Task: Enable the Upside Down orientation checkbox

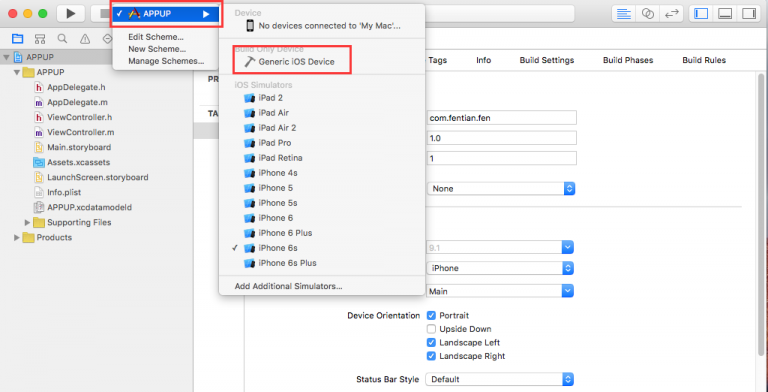Action: click(432, 329)
